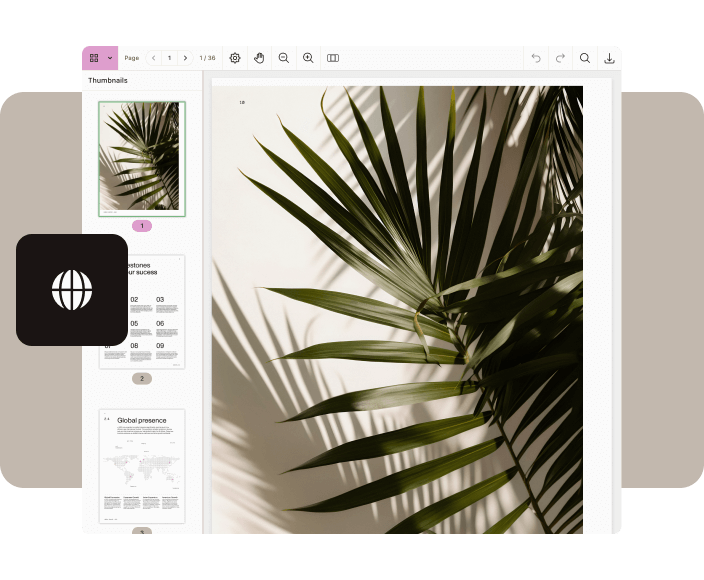This screenshot has width=704, height=580.
Task: Download the document
Action: [x=609, y=58]
